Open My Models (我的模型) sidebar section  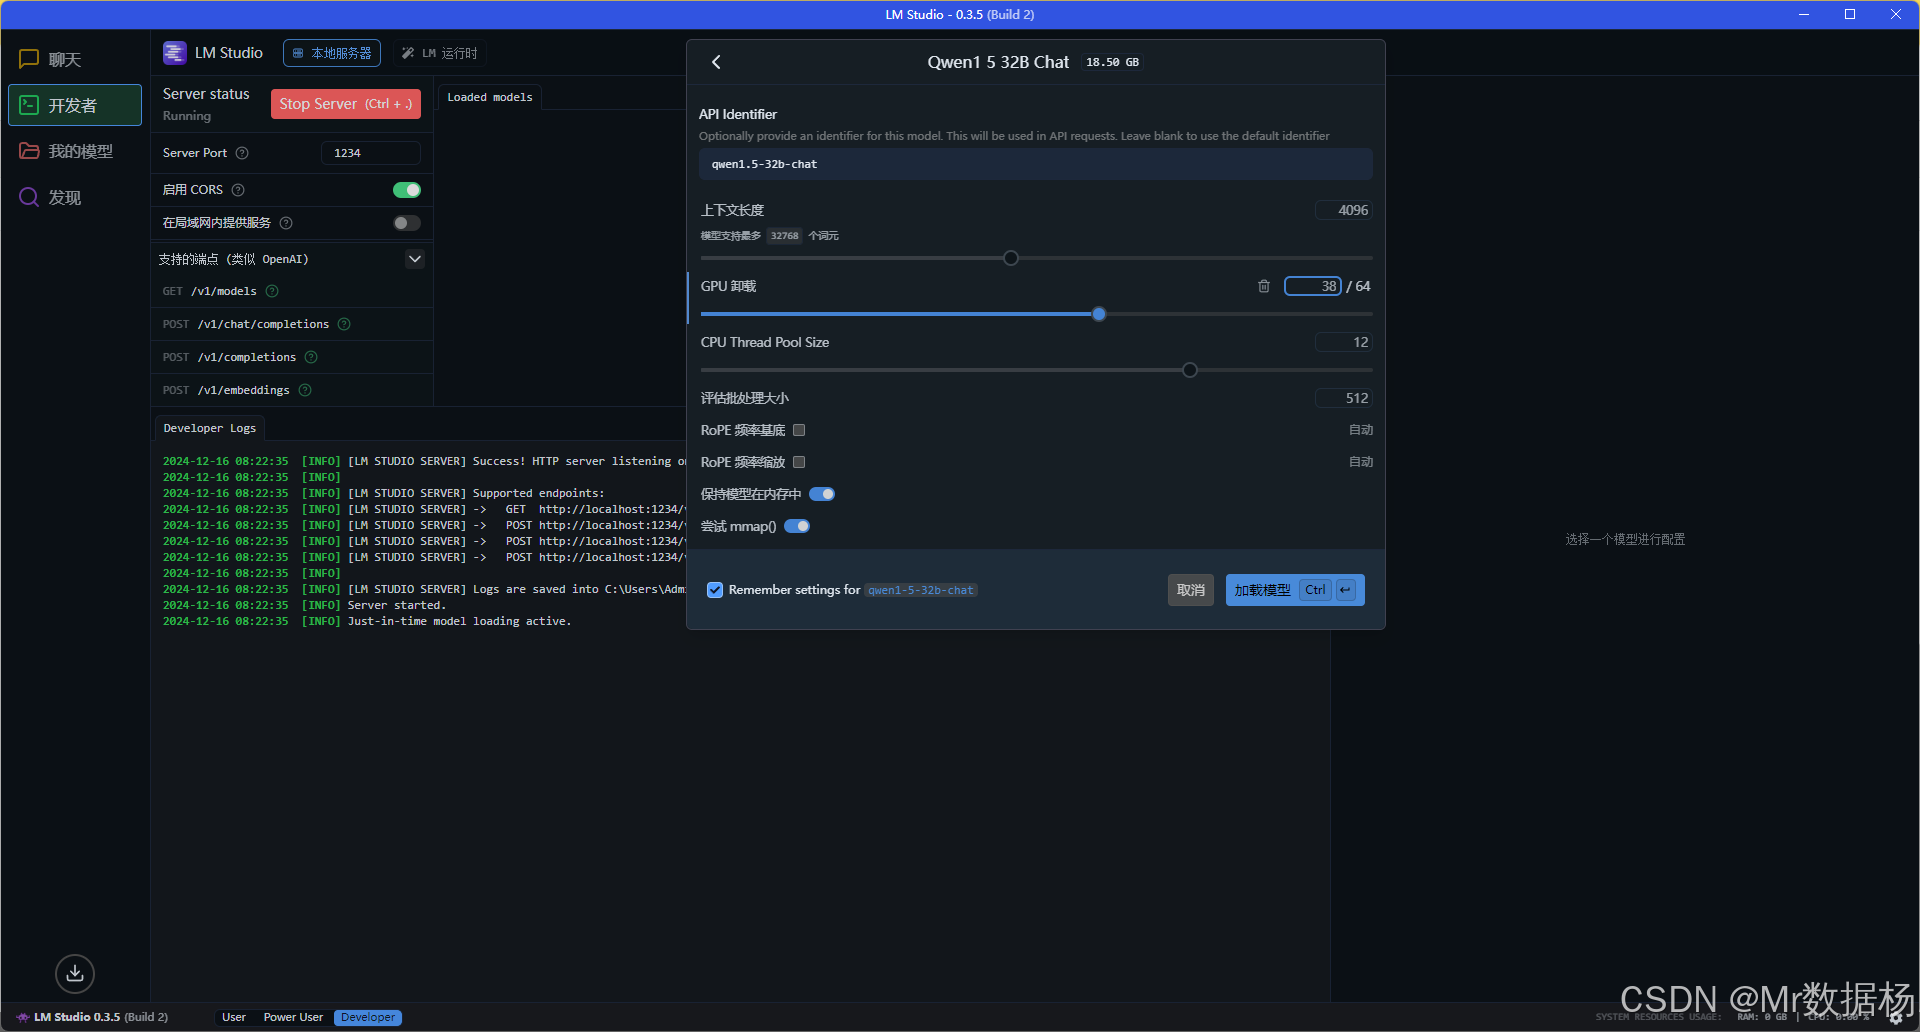click(x=75, y=151)
